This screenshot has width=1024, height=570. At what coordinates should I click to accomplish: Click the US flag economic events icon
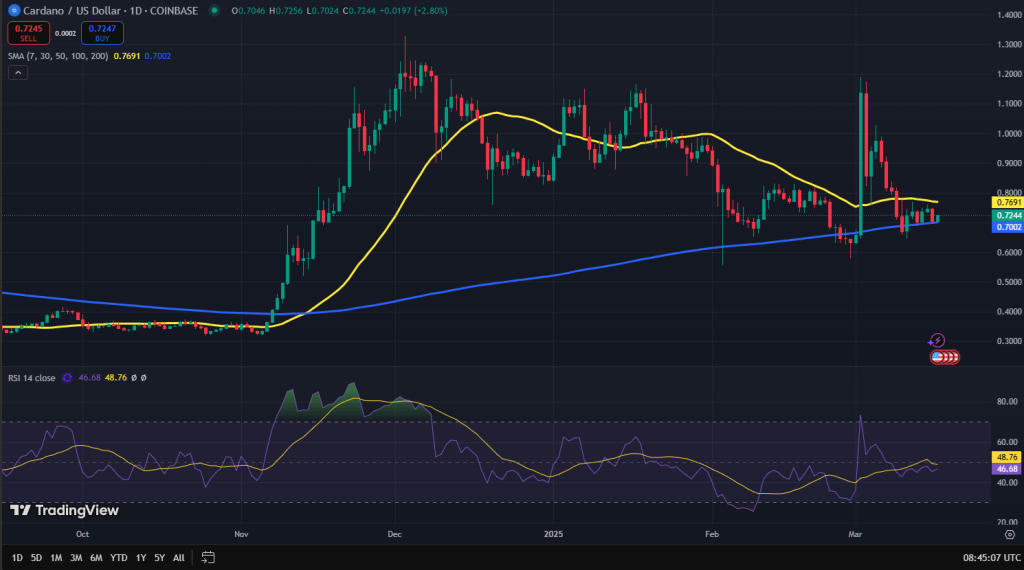[938, 357]
